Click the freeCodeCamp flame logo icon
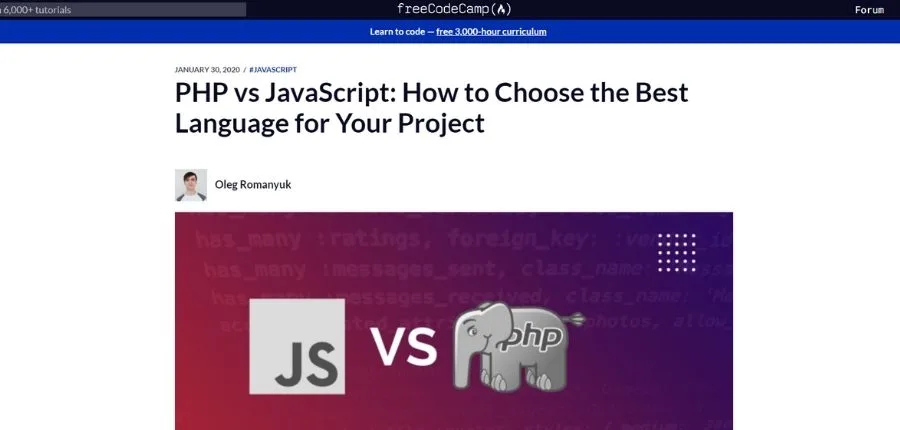 point(503,10)
